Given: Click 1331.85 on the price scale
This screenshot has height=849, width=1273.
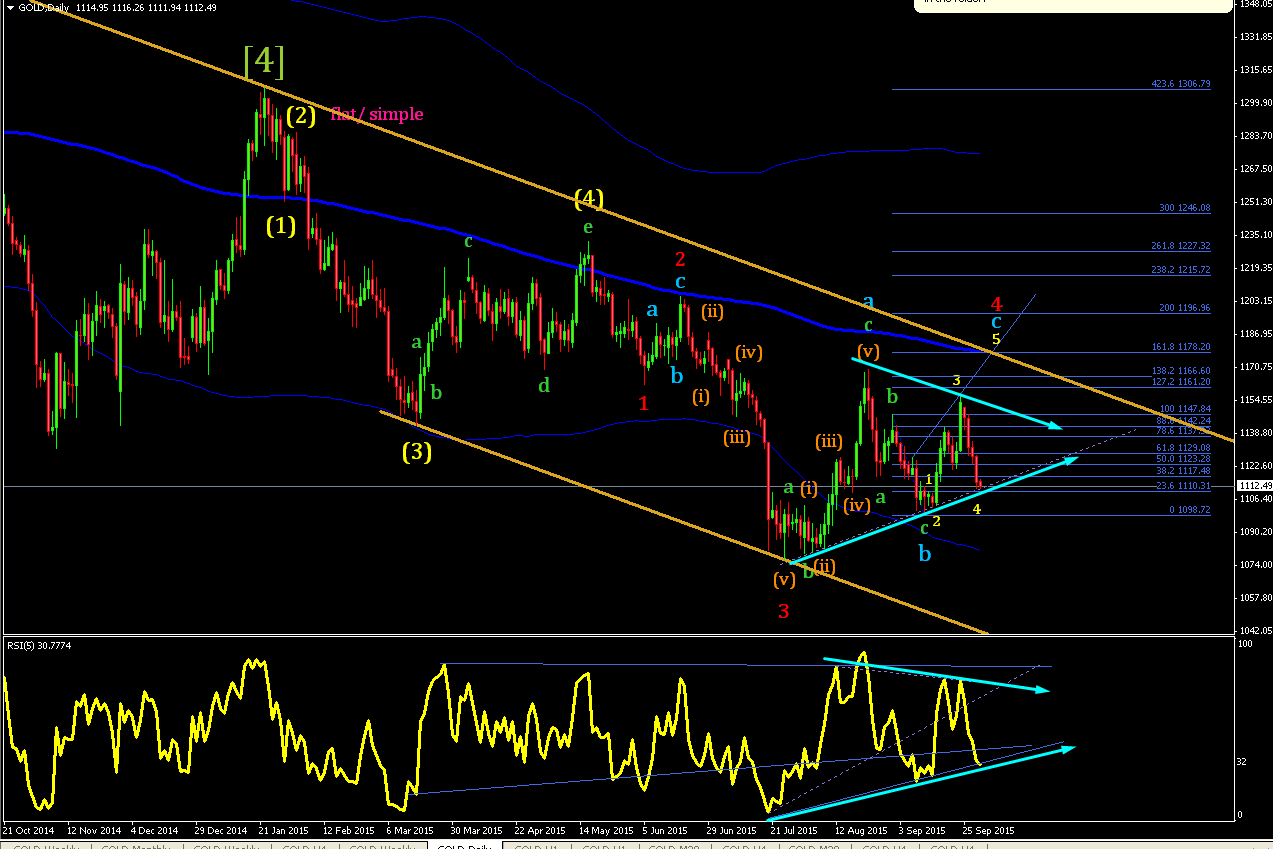Looking at the screenshot, I should (x=1254, y=38).
